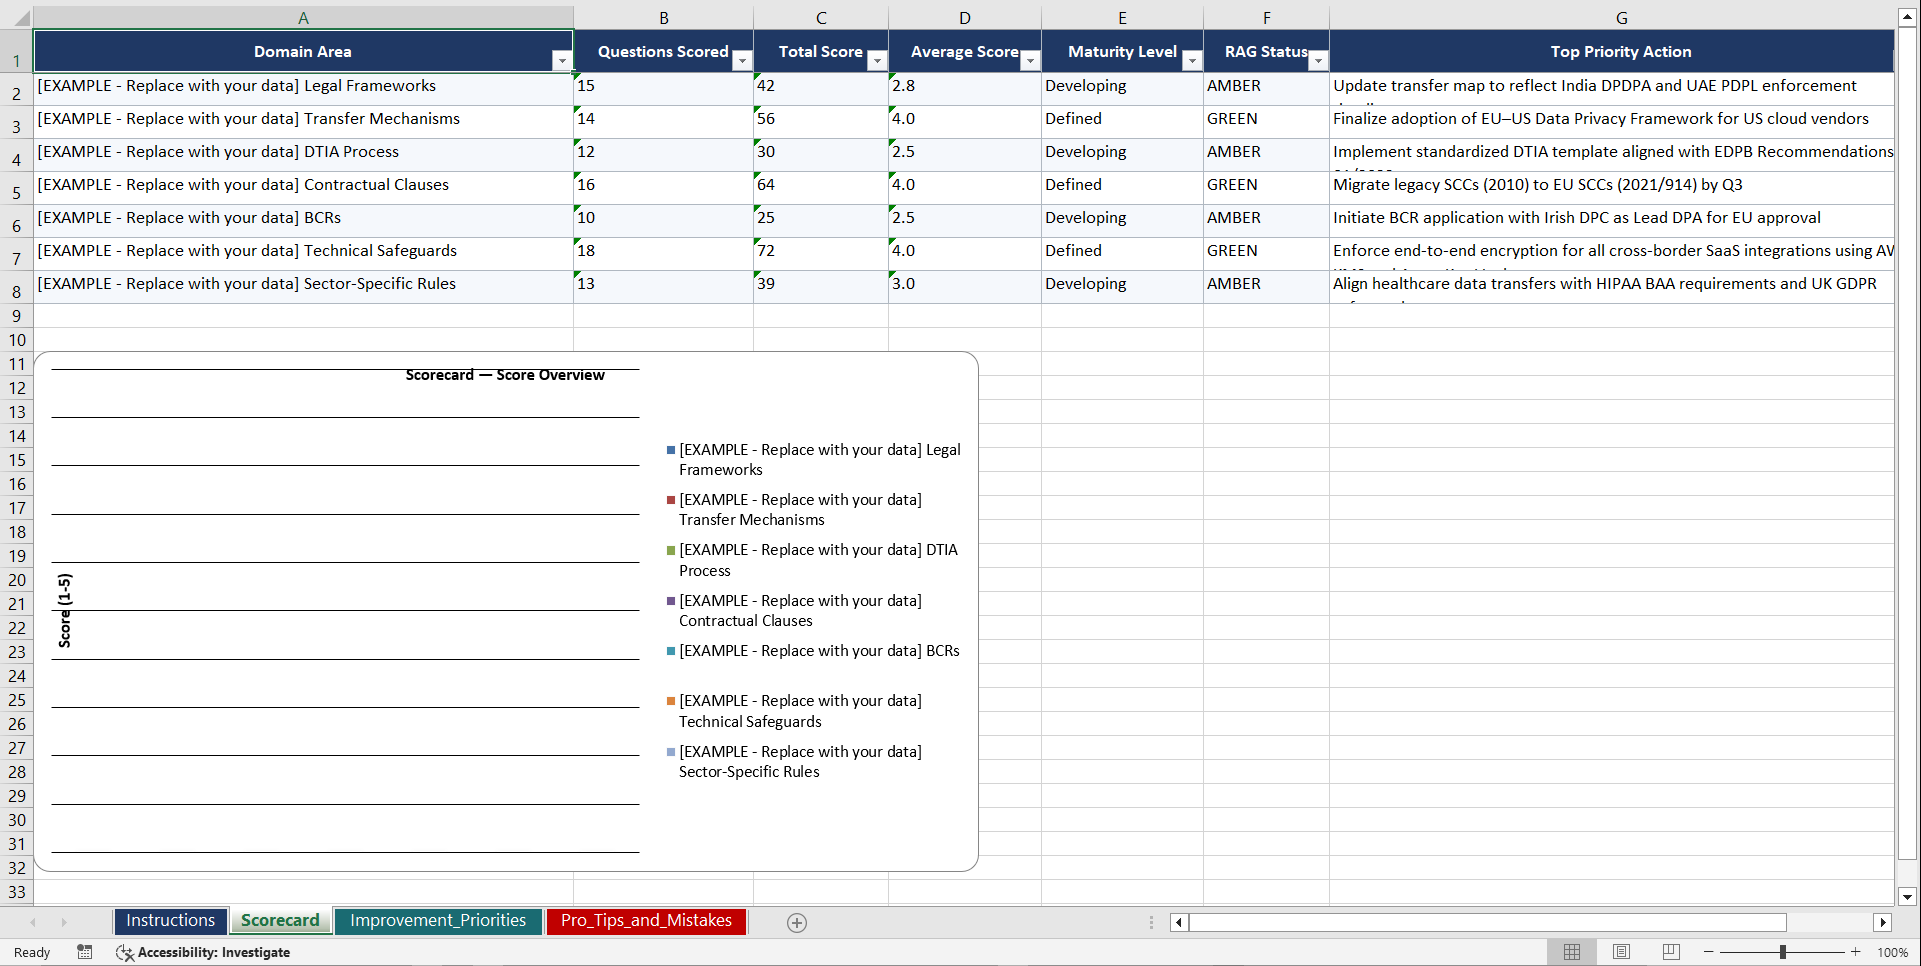Select the legend entry for Transfer Mechanisms
The height and width of the screenshot is (966, 1921).
point(800,509)
